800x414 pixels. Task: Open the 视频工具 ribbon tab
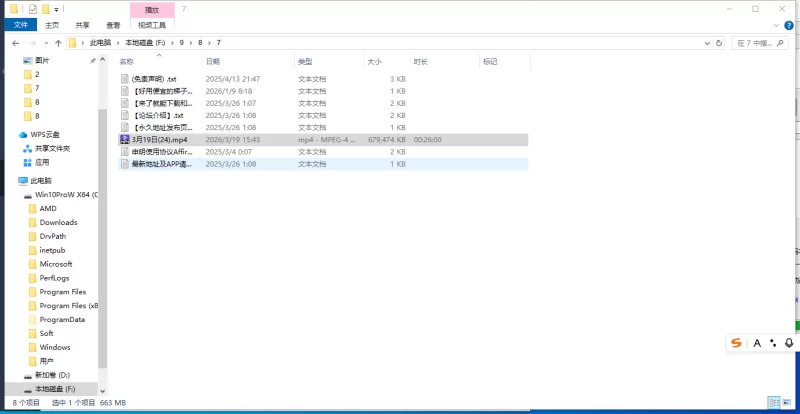[152, 25]
